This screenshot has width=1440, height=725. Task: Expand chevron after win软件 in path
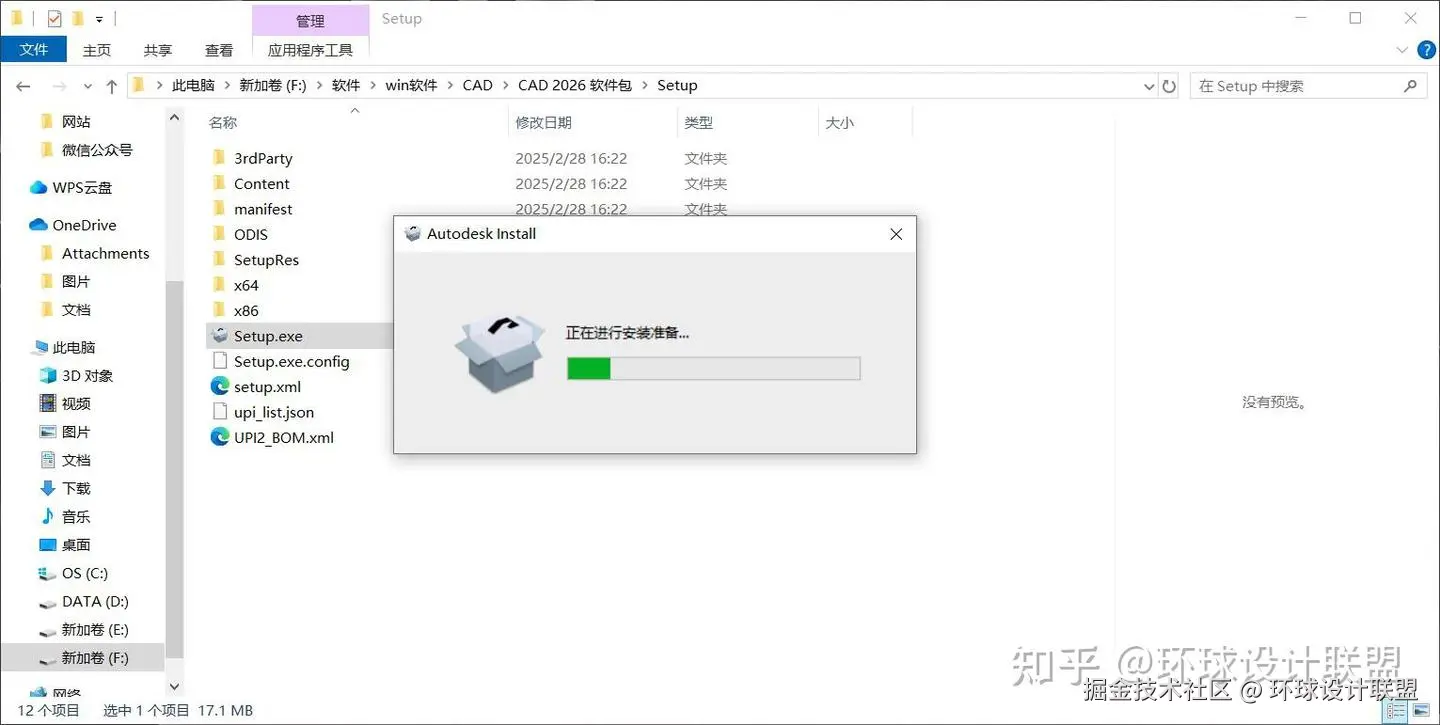coord(450,86)
